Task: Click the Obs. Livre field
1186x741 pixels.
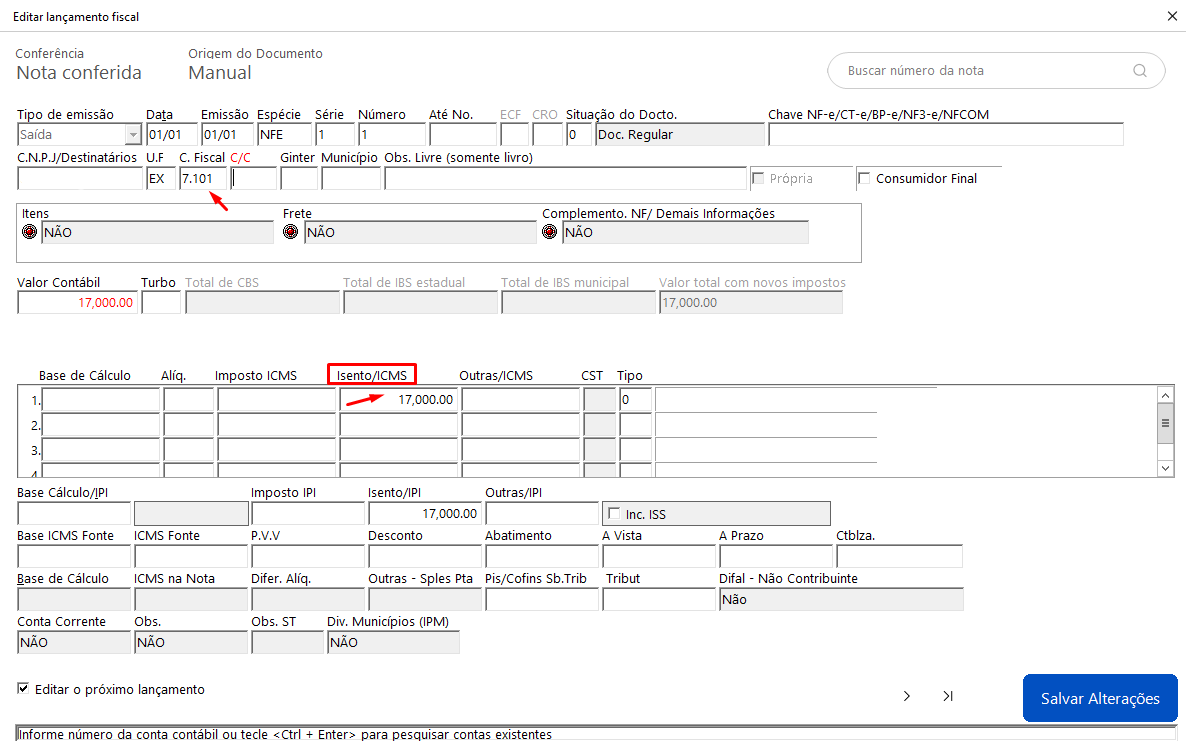Action: (x=565, y=178)
